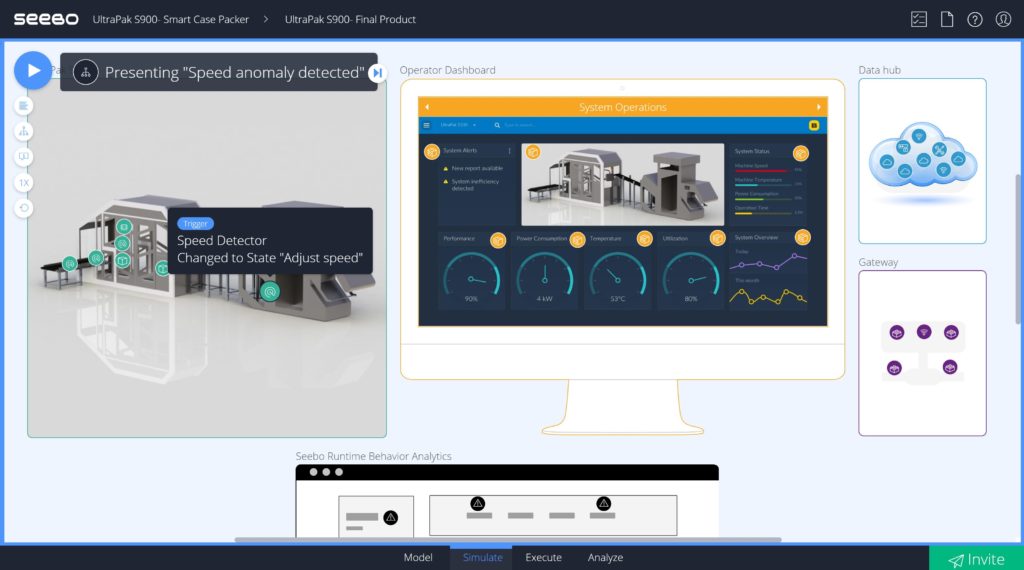
Task: Open the behavior rule icon in presenting banner
Action: 86,72
